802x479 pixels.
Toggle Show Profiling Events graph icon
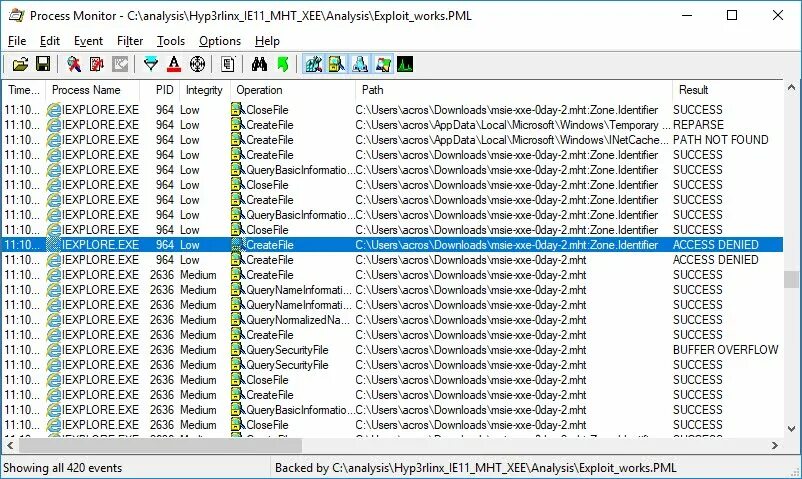coord(405,64)
